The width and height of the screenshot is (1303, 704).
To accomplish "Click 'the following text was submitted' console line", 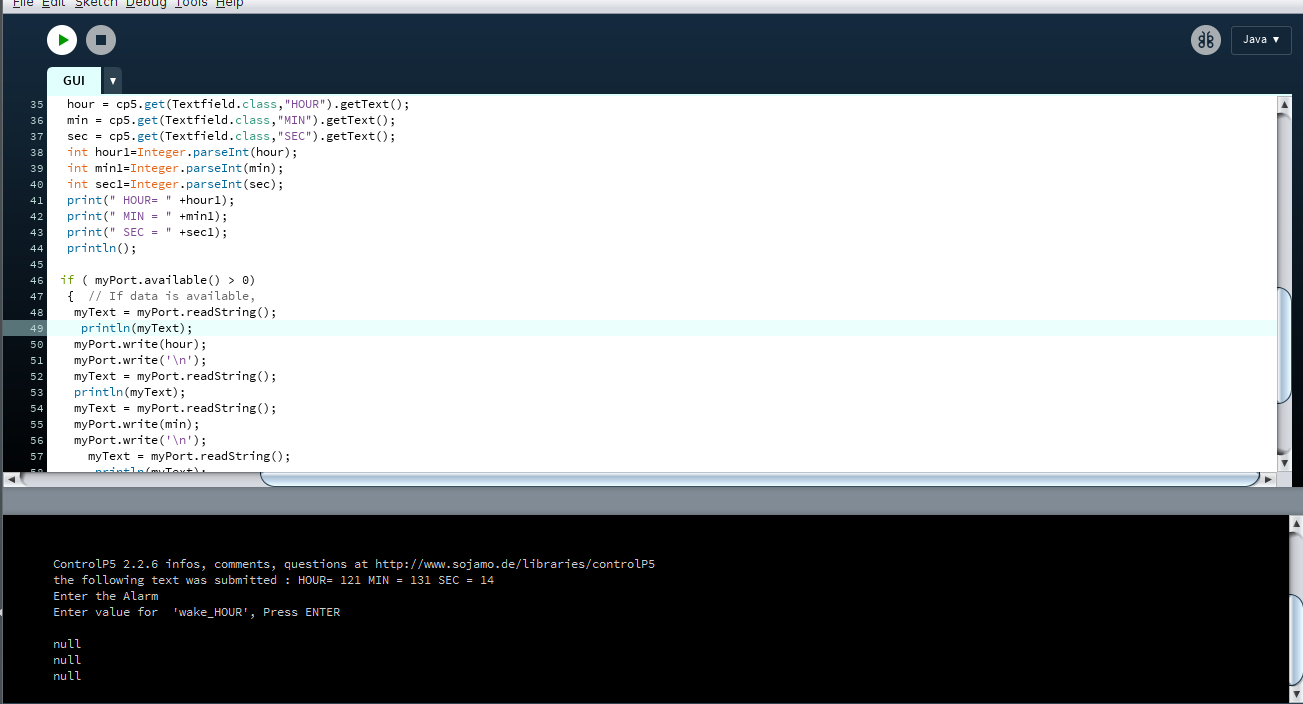I will [273, 580].
